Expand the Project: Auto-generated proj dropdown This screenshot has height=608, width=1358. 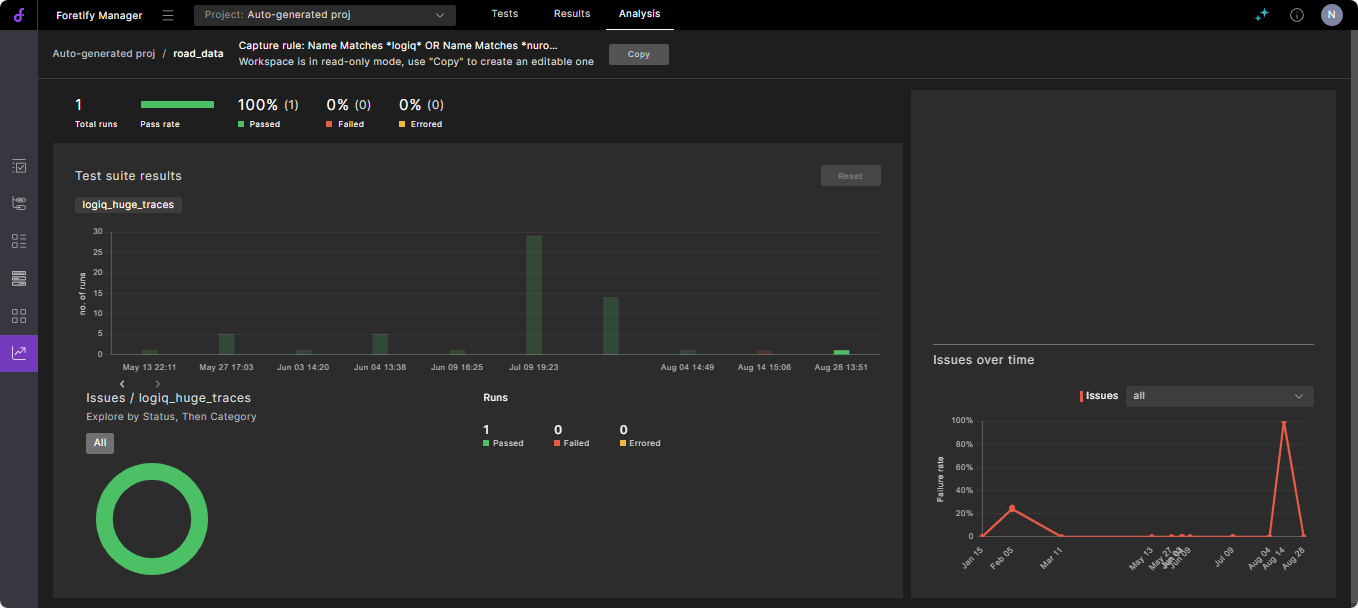coord(324,15)
